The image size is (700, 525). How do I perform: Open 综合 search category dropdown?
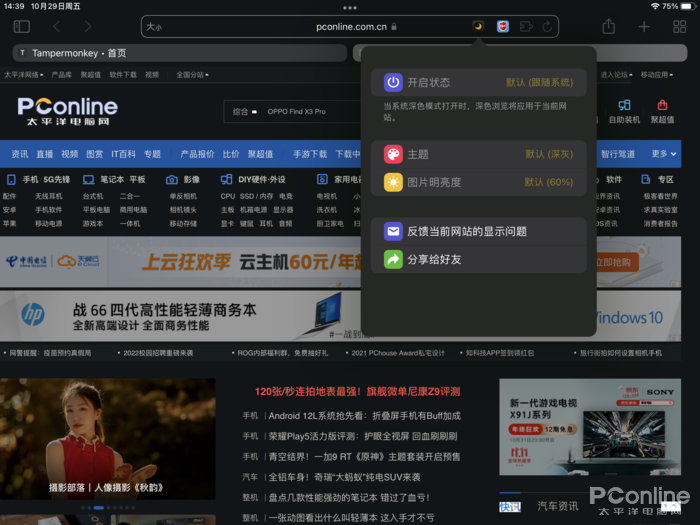[245, 112]
